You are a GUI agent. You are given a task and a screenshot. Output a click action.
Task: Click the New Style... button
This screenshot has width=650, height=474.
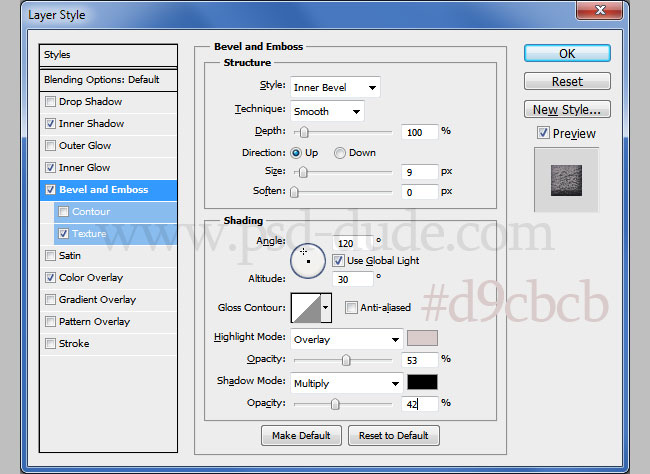[x=567, y=109]
